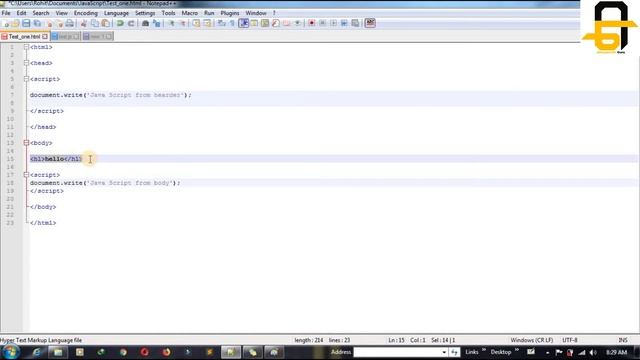Collapse the html fold marker on line 1
The image size is (640, 360).
(26, 47)
